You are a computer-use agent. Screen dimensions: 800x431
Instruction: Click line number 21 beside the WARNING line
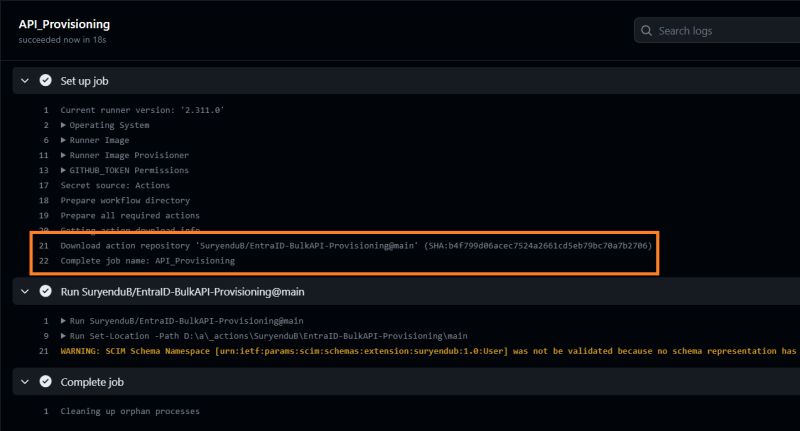pyautogui.click(x=44, y=351)
